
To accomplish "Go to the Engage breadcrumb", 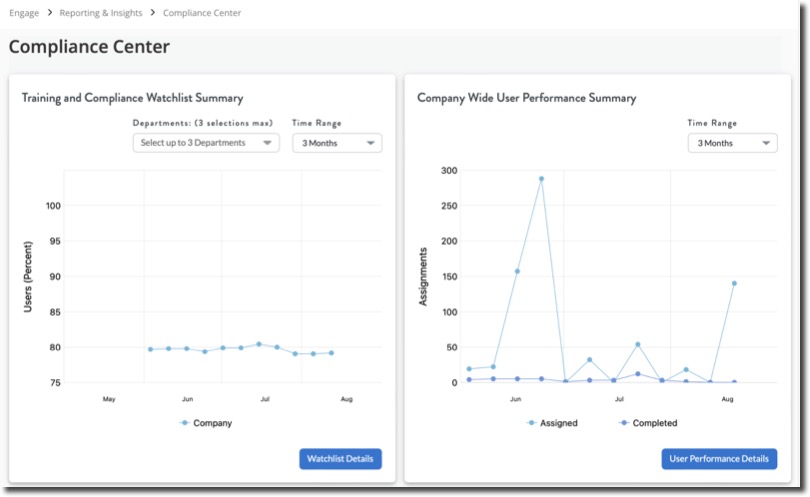I will pyautogui.click(x=23, y=13).
